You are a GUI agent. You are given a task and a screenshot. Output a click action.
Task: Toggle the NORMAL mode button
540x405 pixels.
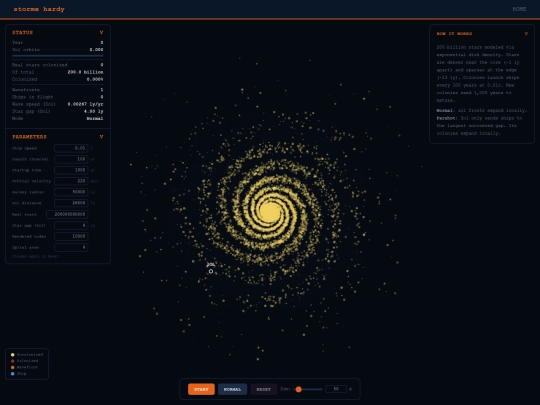232,389
